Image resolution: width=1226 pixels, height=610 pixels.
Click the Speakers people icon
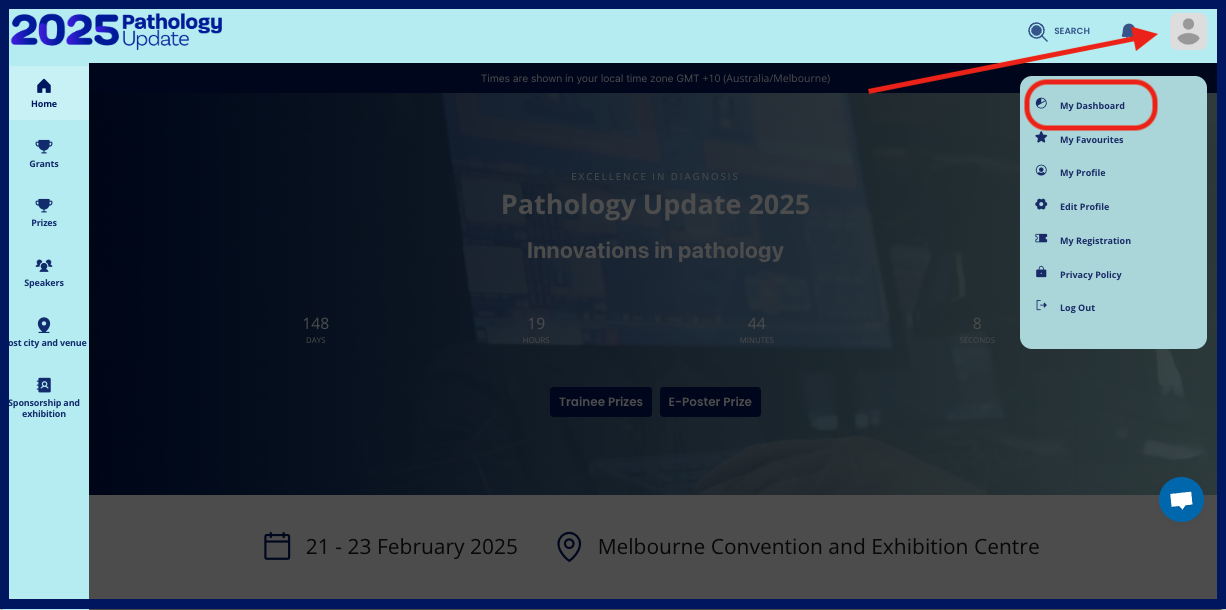(44, 265)
